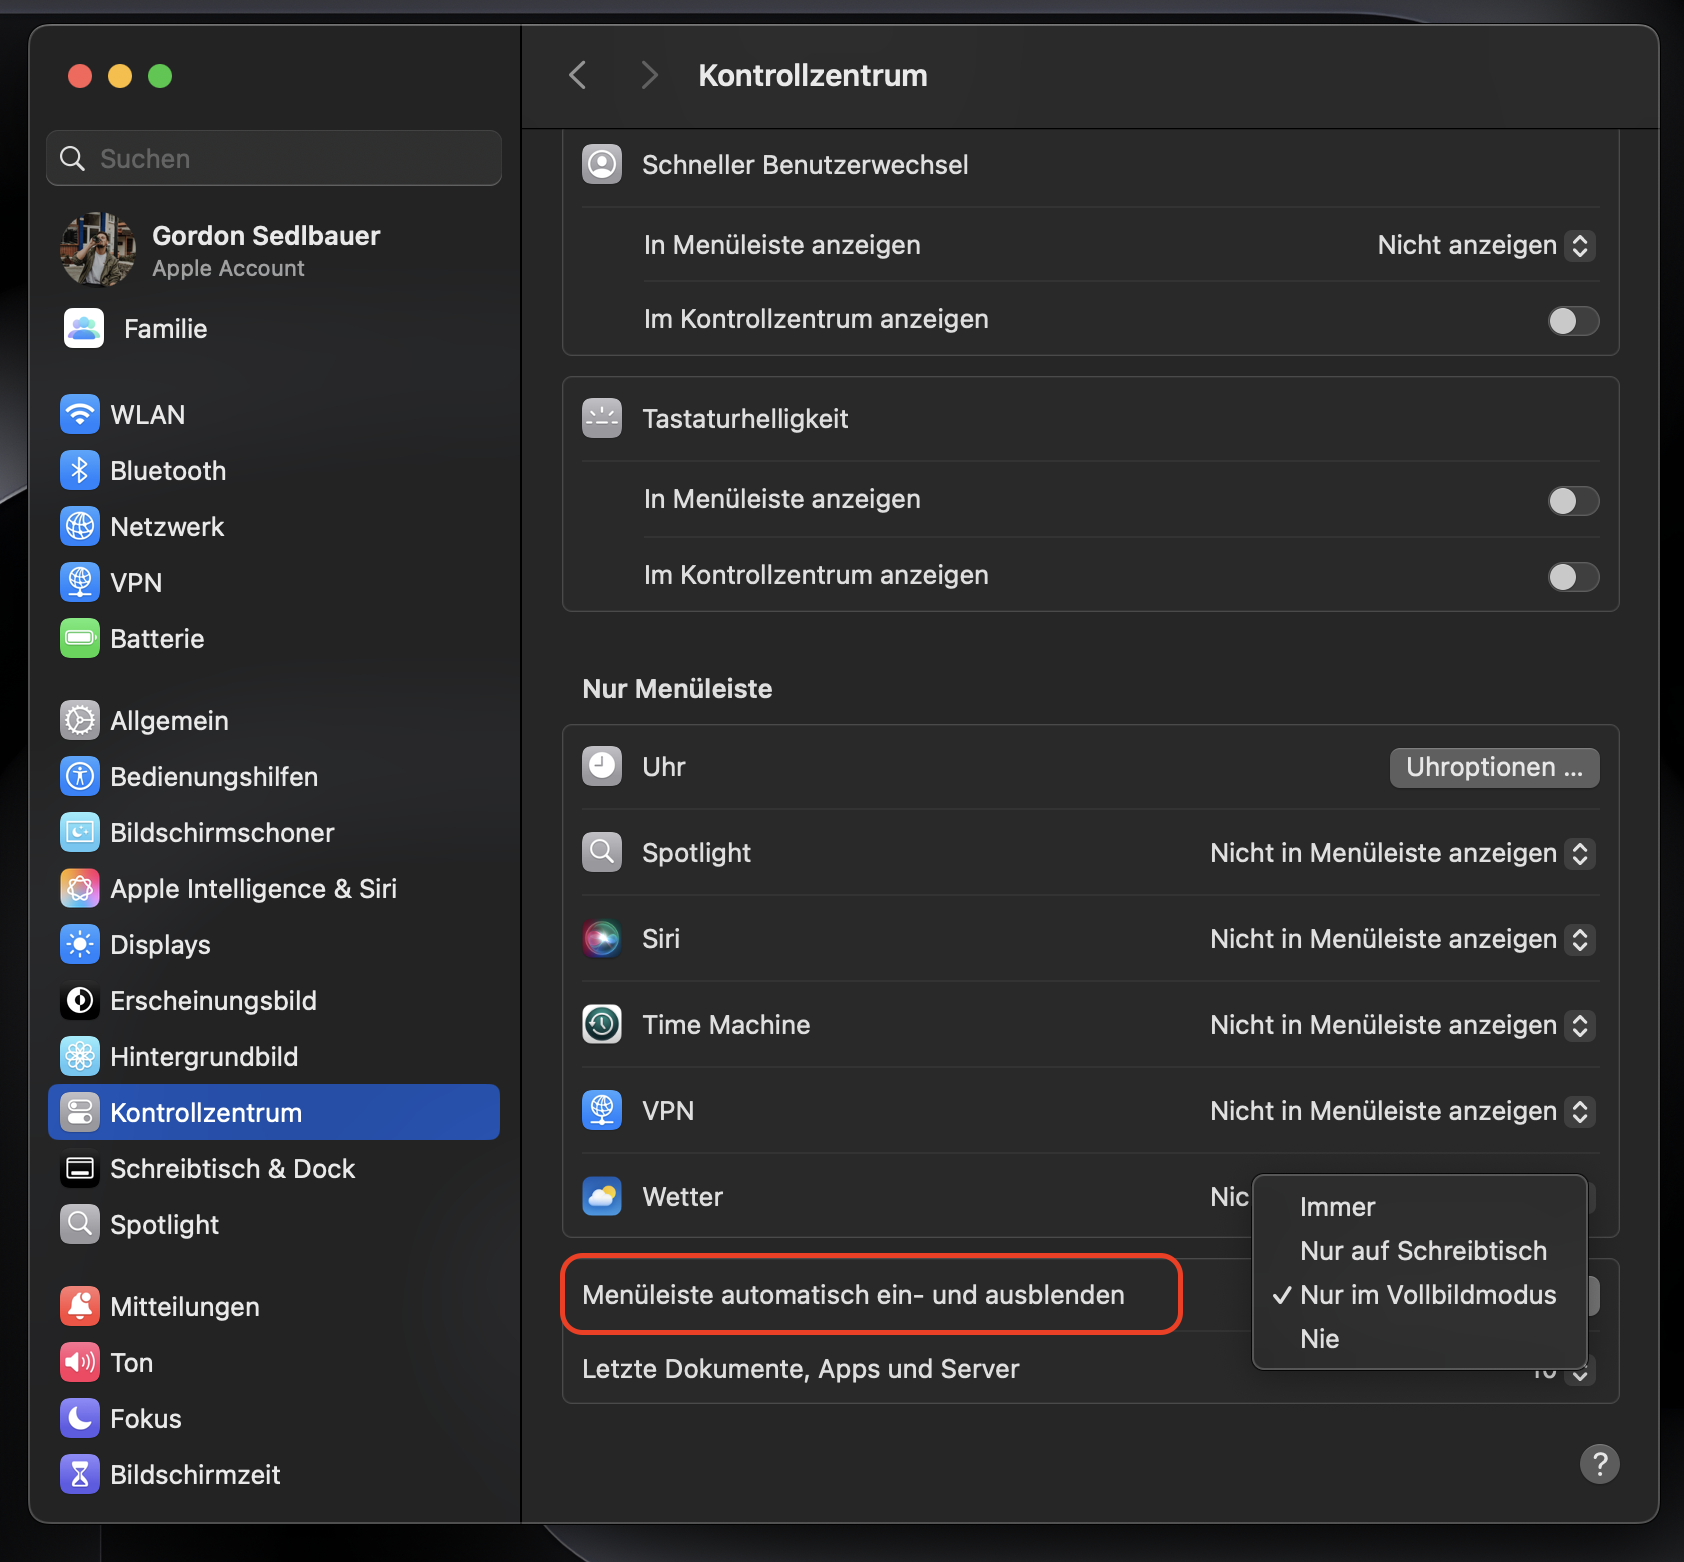Click the Spotlight icon in Nur Menüleiste
Screen dimensions: 1684x1562
pos(602,852)
